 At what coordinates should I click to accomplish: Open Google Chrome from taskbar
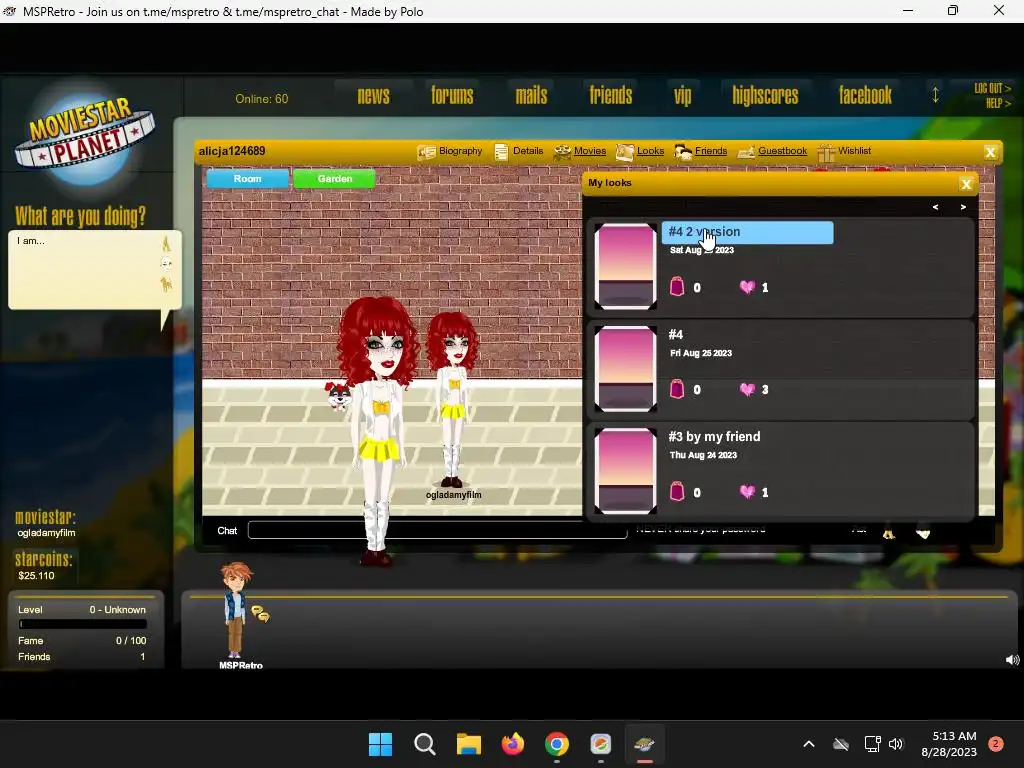point(556,744)
